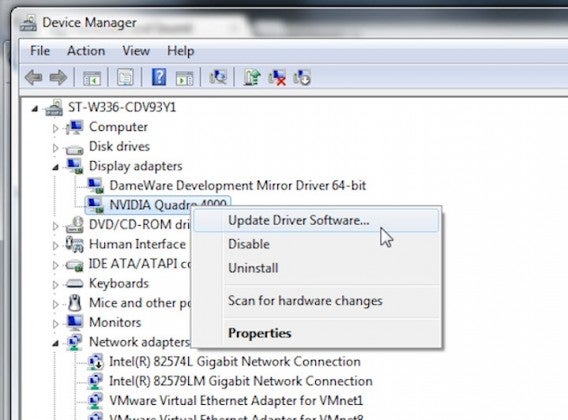The image size is (568, 420).
Task: Click the IDE ATA/ATAPI controllers icon
Action: (x=75, y=265)
